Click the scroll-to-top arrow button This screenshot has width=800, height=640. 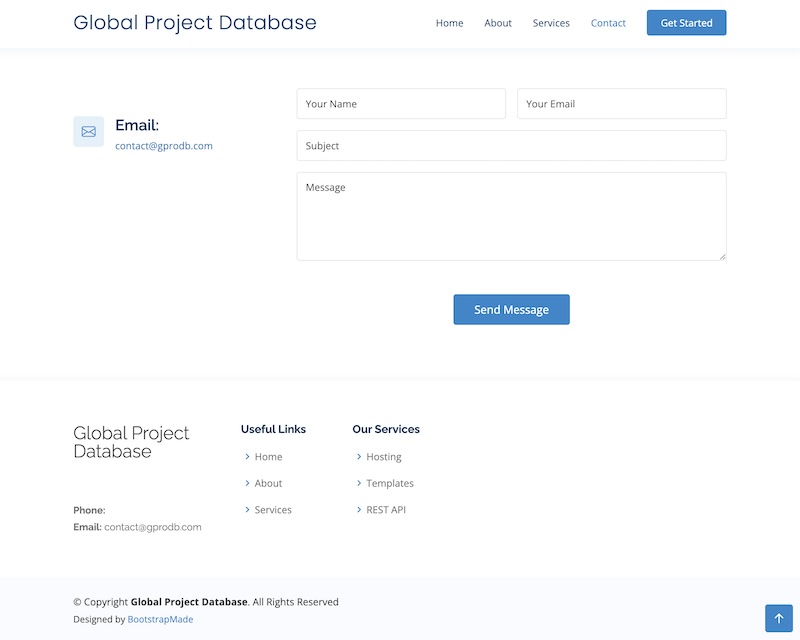coord(778,618)
